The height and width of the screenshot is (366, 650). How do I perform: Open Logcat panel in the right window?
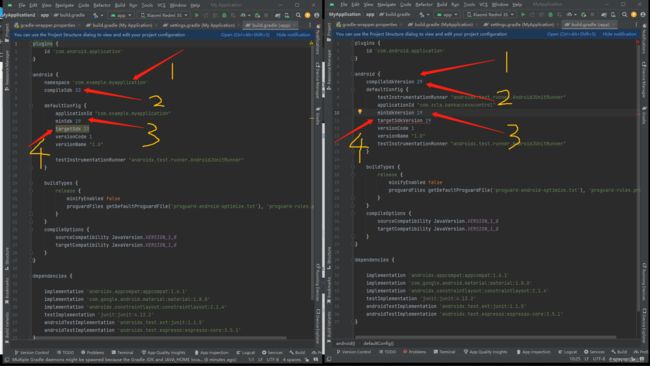[568, 351]
